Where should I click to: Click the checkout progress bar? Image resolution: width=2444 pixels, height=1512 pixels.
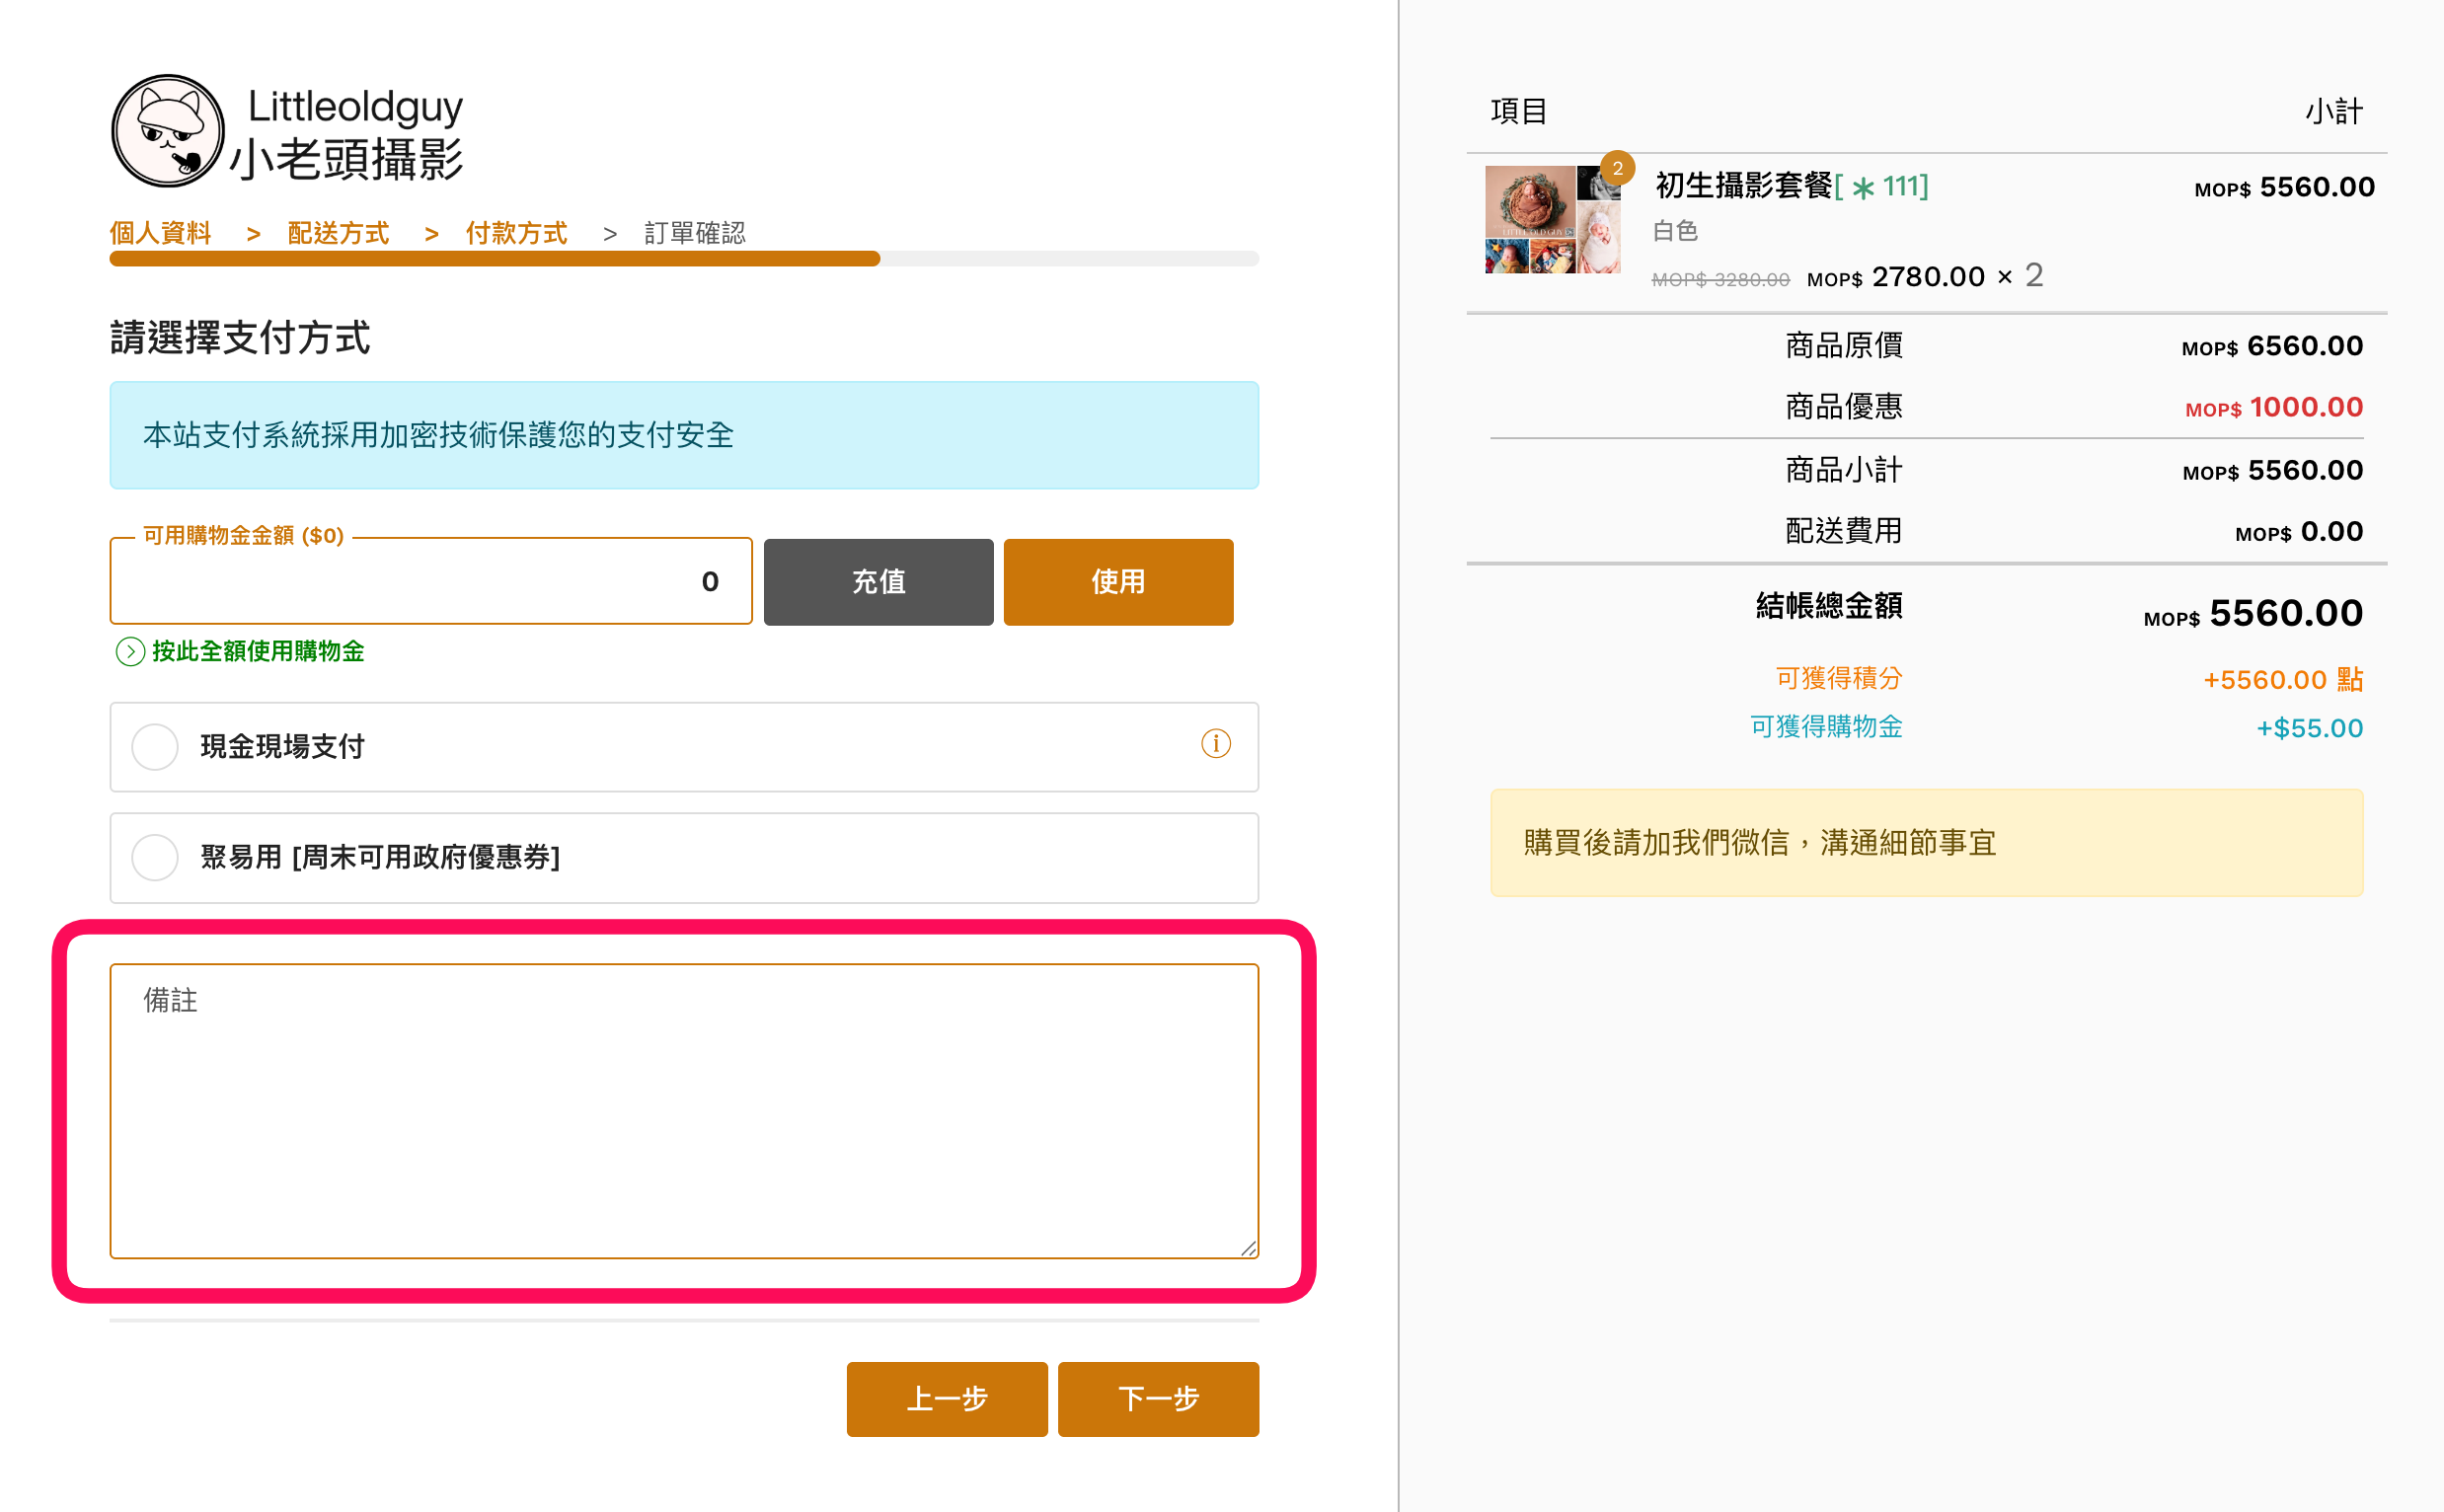click(684, 259)
